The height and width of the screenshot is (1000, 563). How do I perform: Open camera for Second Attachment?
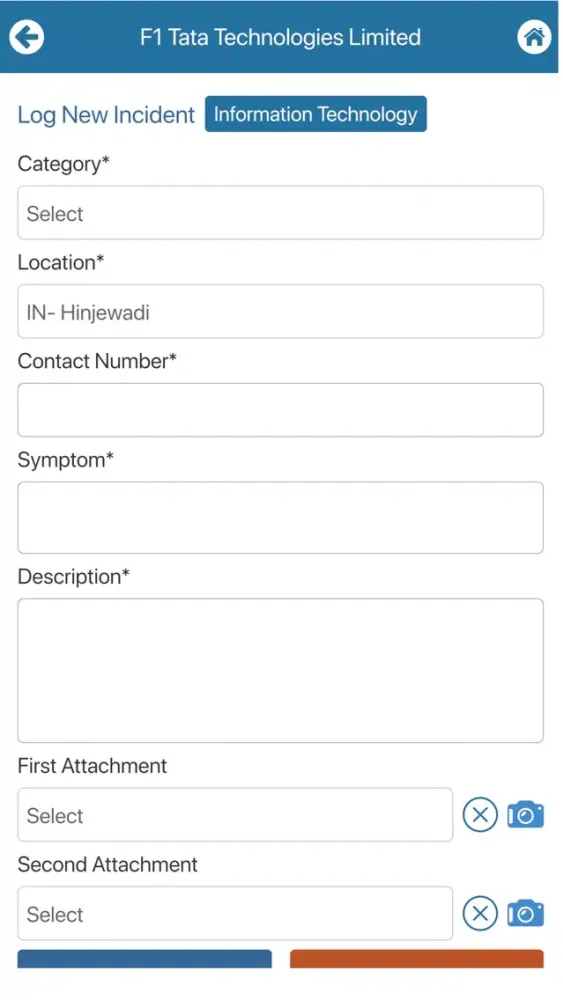point(525,913)
